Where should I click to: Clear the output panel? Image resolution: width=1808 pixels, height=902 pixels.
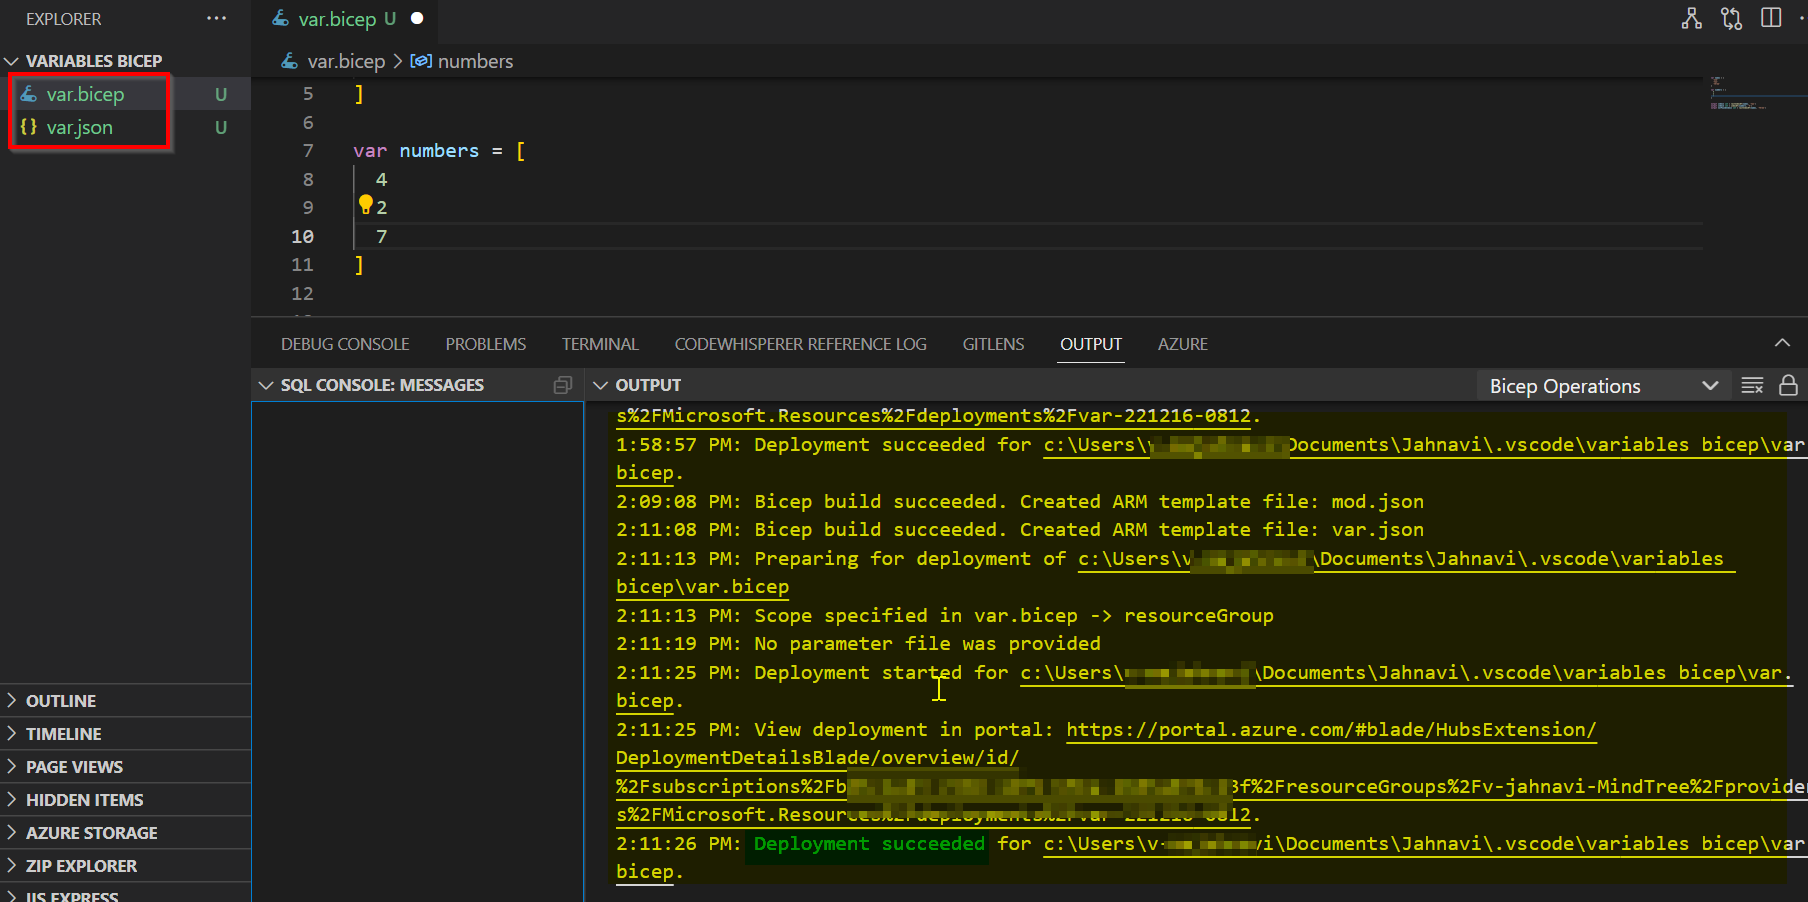click(x=1752, y=386)
